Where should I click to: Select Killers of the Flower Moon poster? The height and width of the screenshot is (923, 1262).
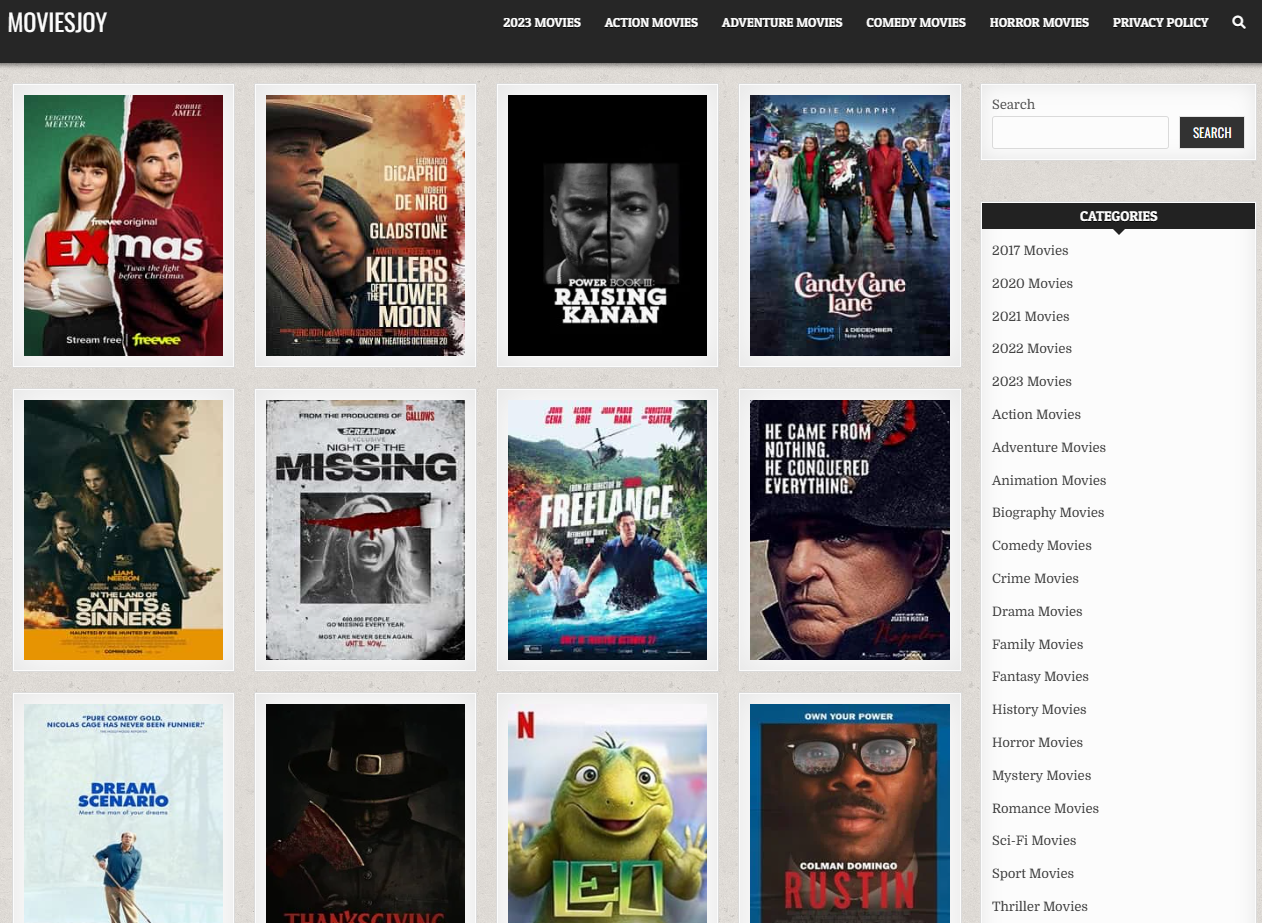click(365, 225)
